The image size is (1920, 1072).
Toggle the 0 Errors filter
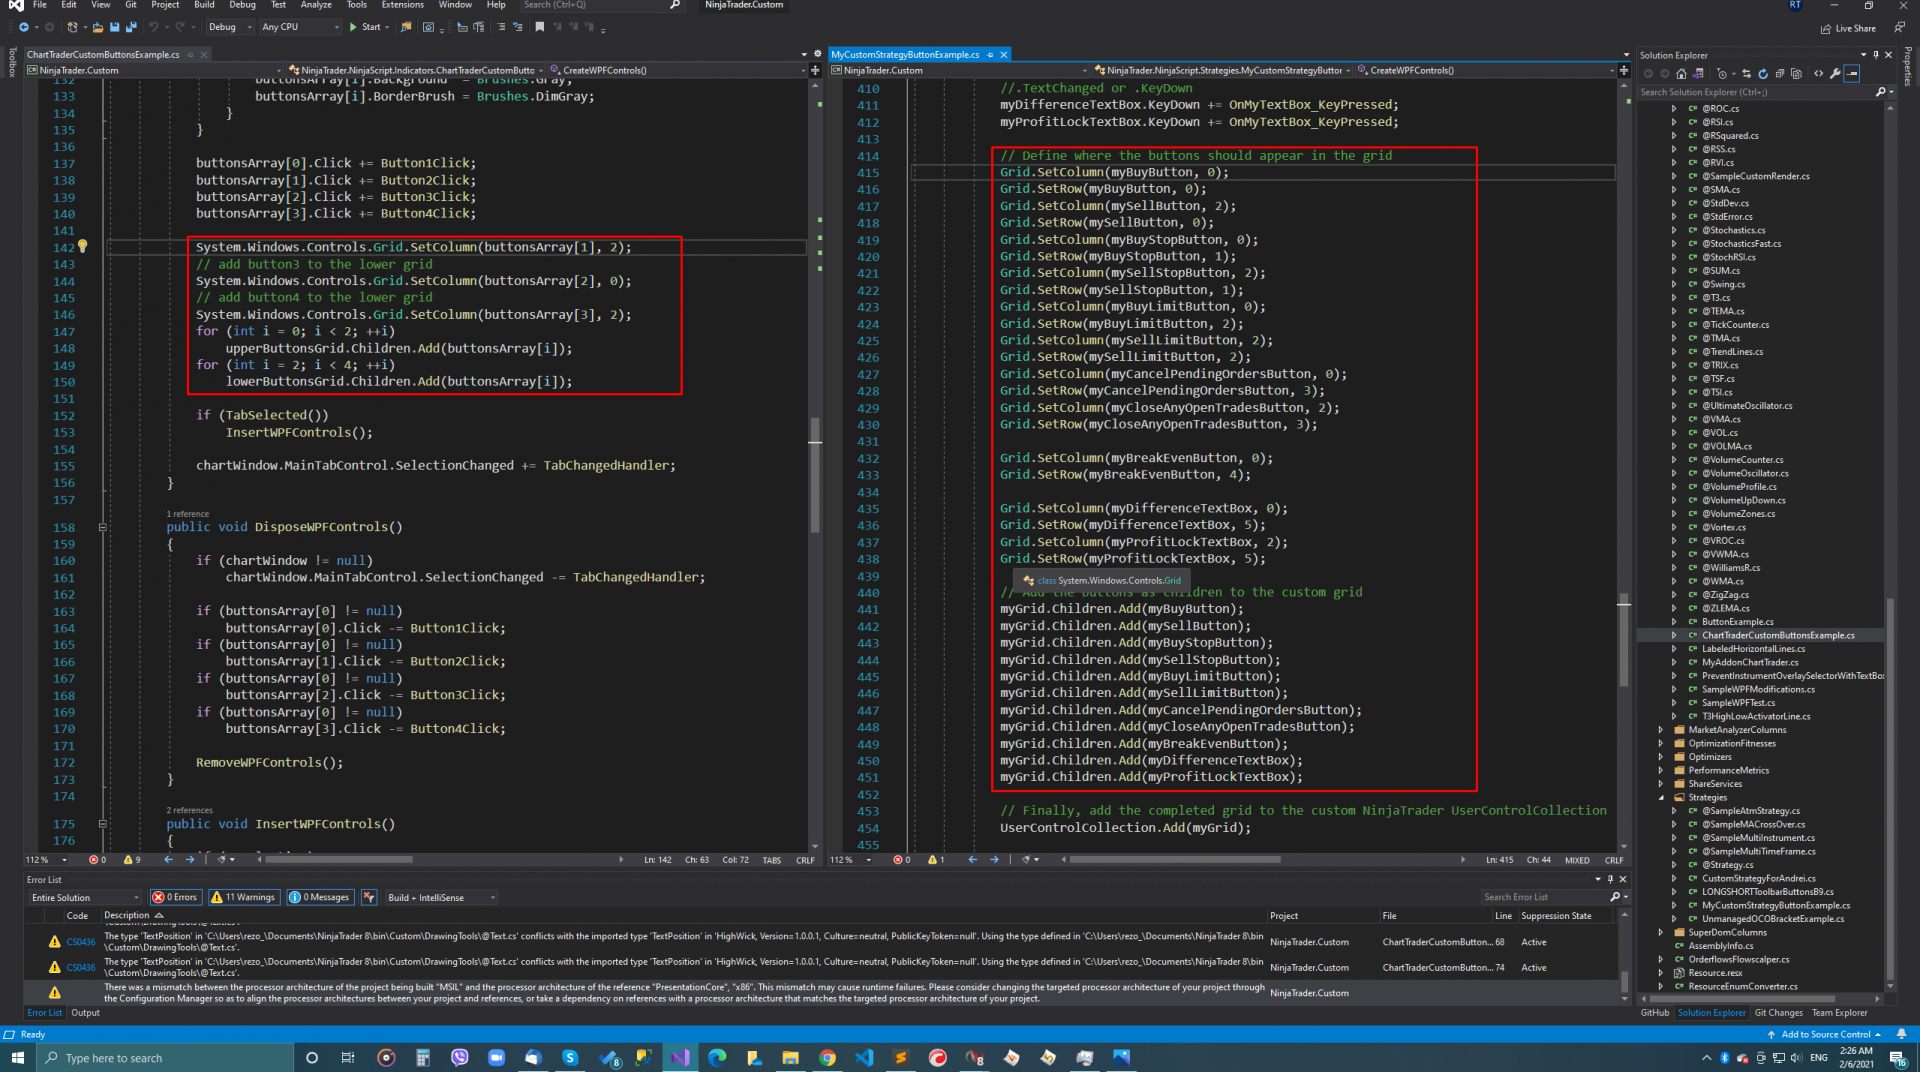[175, 897]
